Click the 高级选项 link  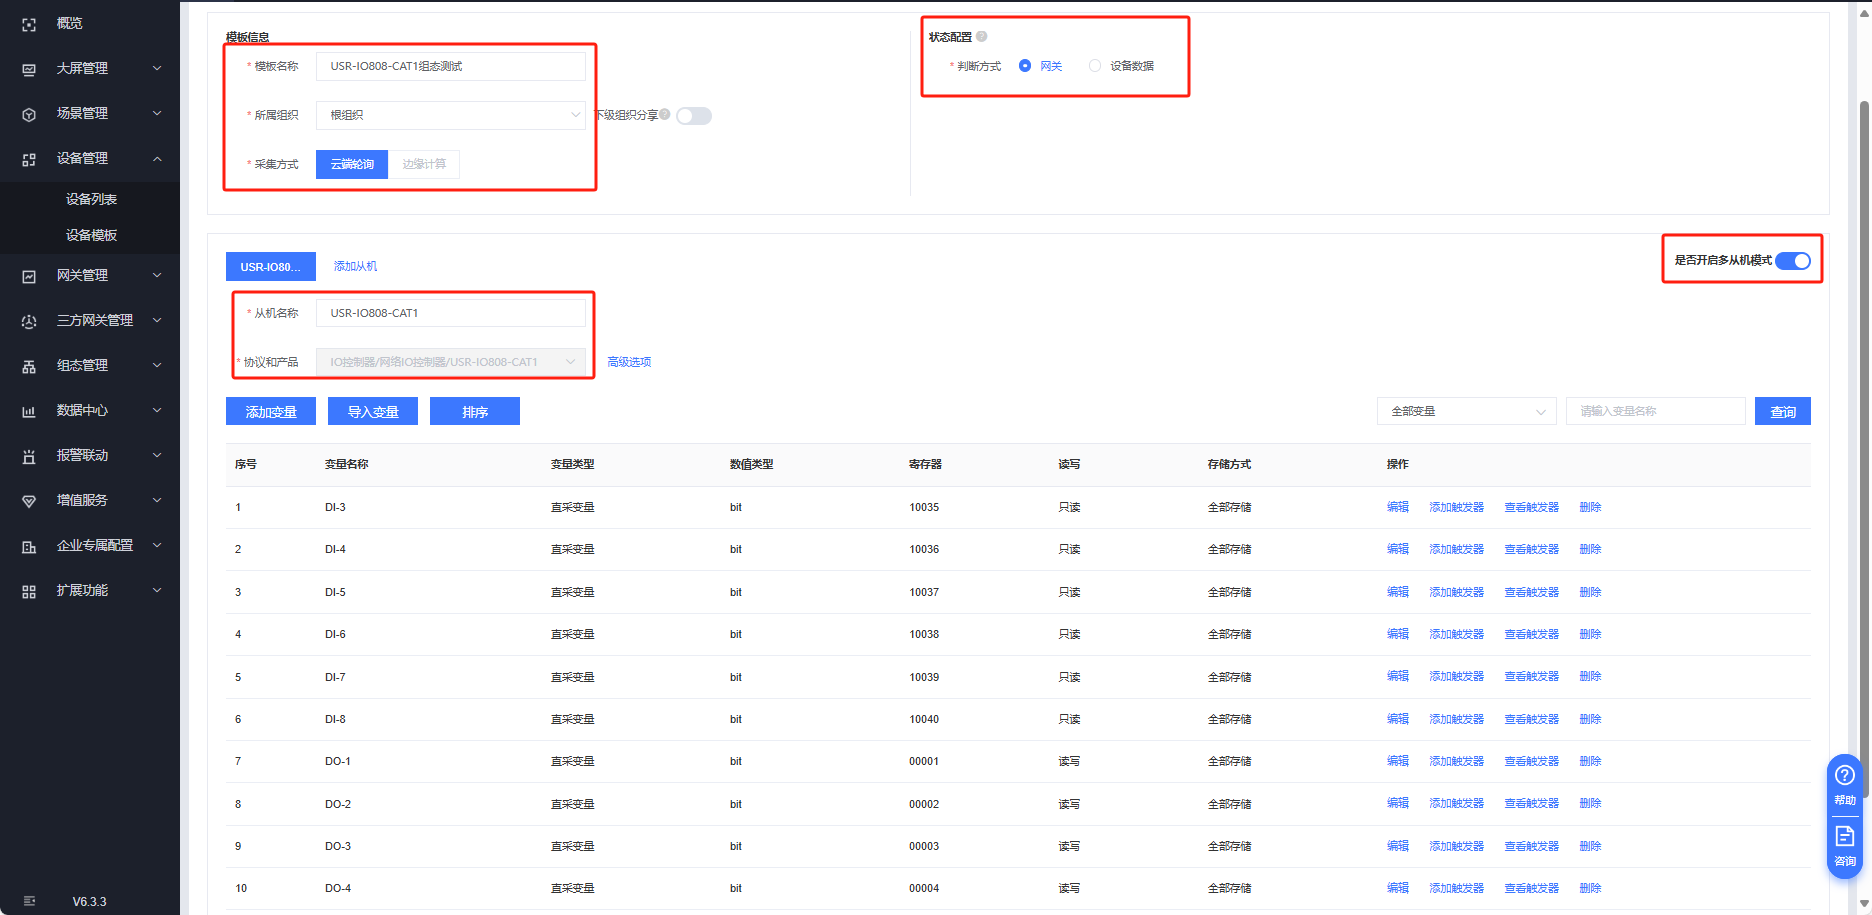[629, 362]
